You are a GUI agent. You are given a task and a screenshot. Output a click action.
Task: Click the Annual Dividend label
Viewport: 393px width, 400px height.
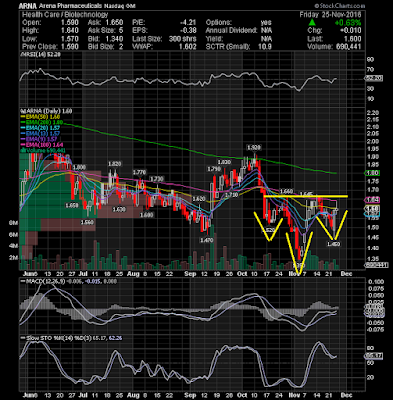coord(231,31)
